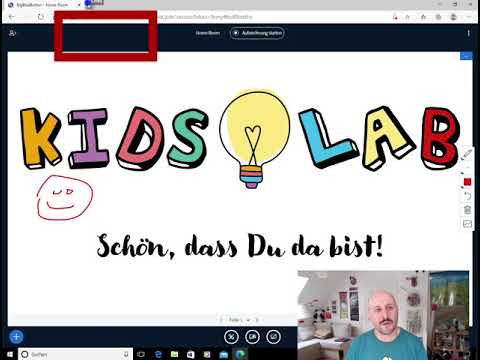The height and width of the screenshot is (360, 480).
Task: Open Task View on the taskbar
Action: click(141, 354)
